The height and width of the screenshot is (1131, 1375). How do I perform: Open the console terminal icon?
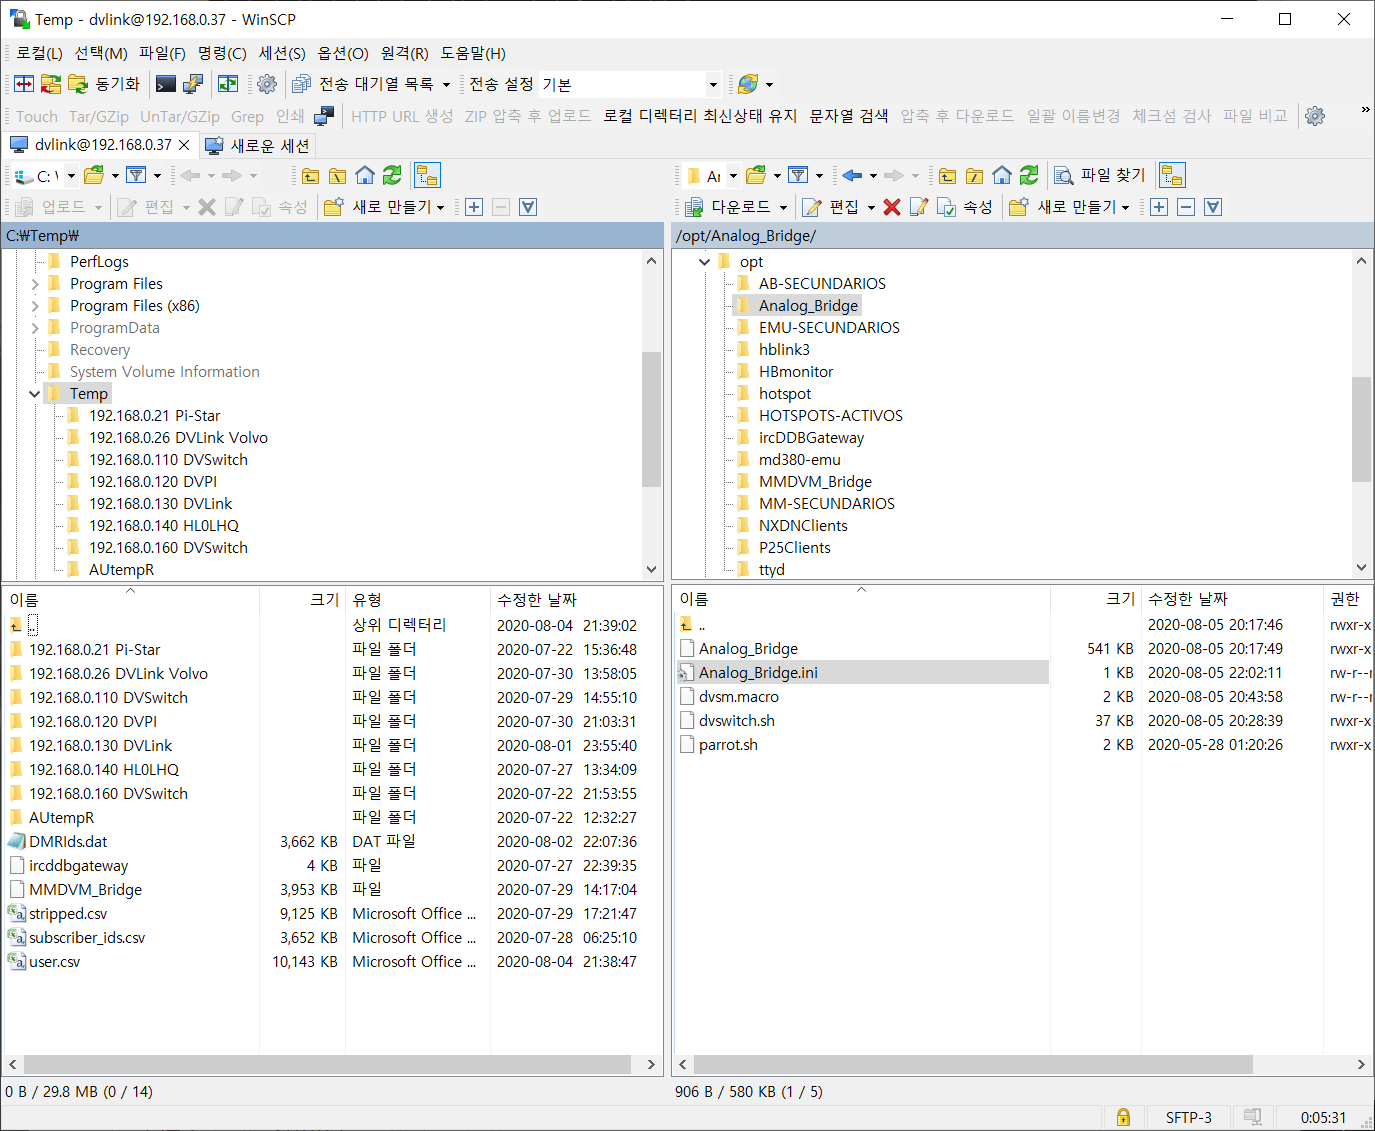point(166,84)
